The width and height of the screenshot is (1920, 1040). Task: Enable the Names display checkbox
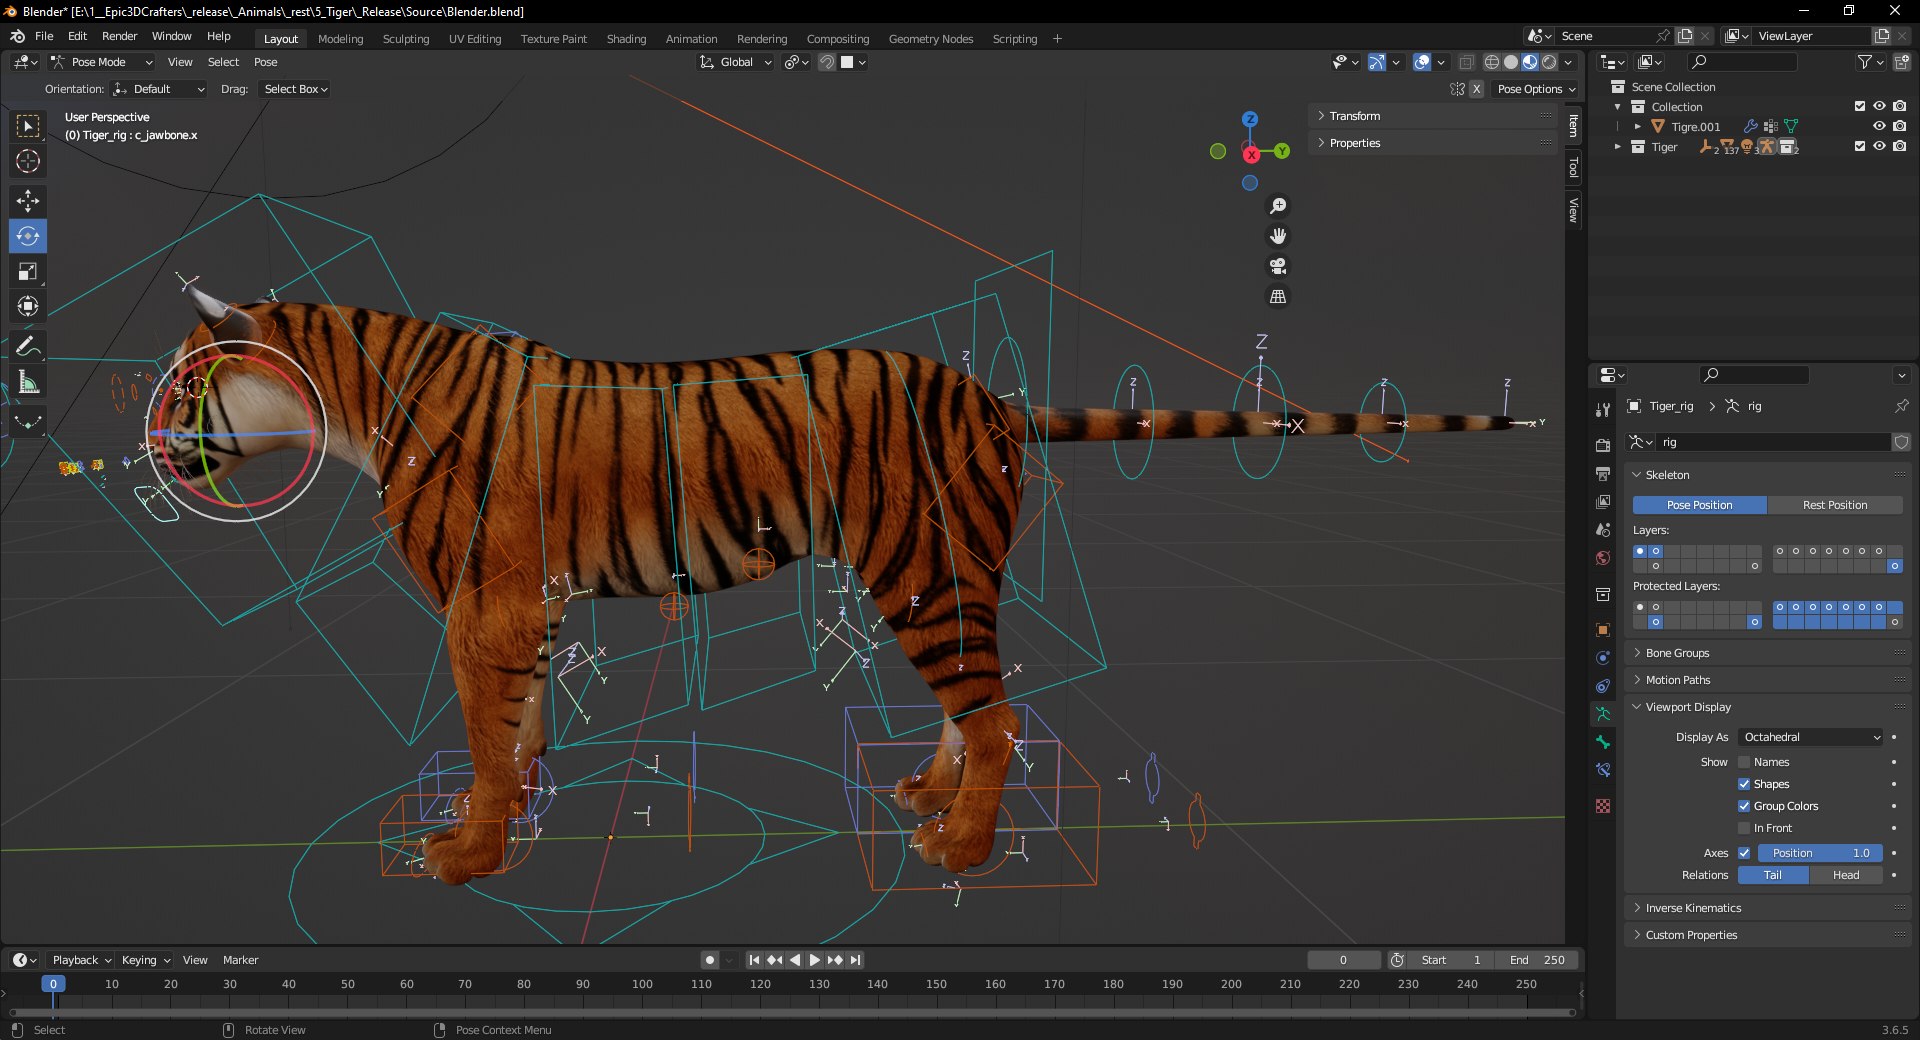(x=1744, y=762)
